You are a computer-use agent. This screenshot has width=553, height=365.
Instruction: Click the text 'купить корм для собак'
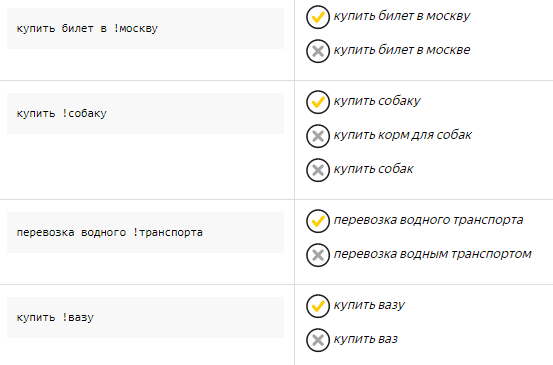point(403,135)
